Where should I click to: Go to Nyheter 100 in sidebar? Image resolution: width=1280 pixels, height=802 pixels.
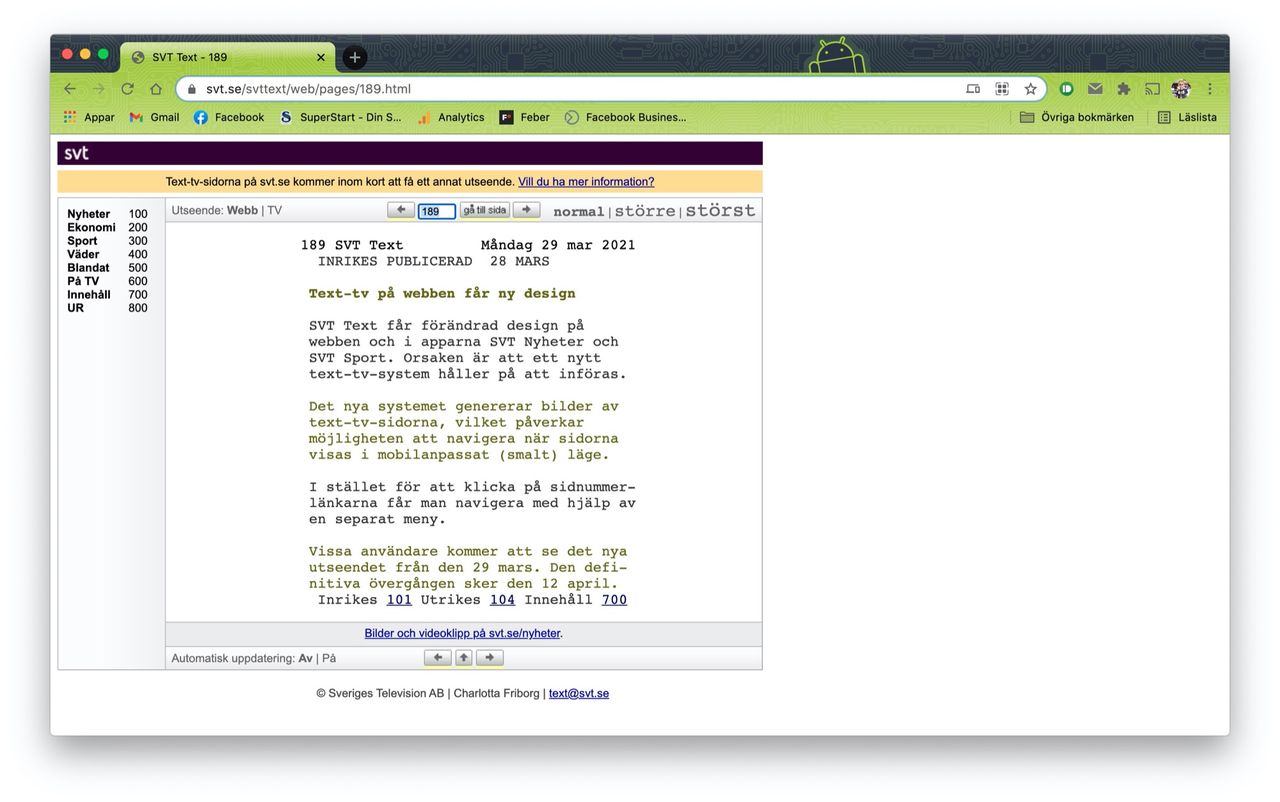tap(107, 214)
